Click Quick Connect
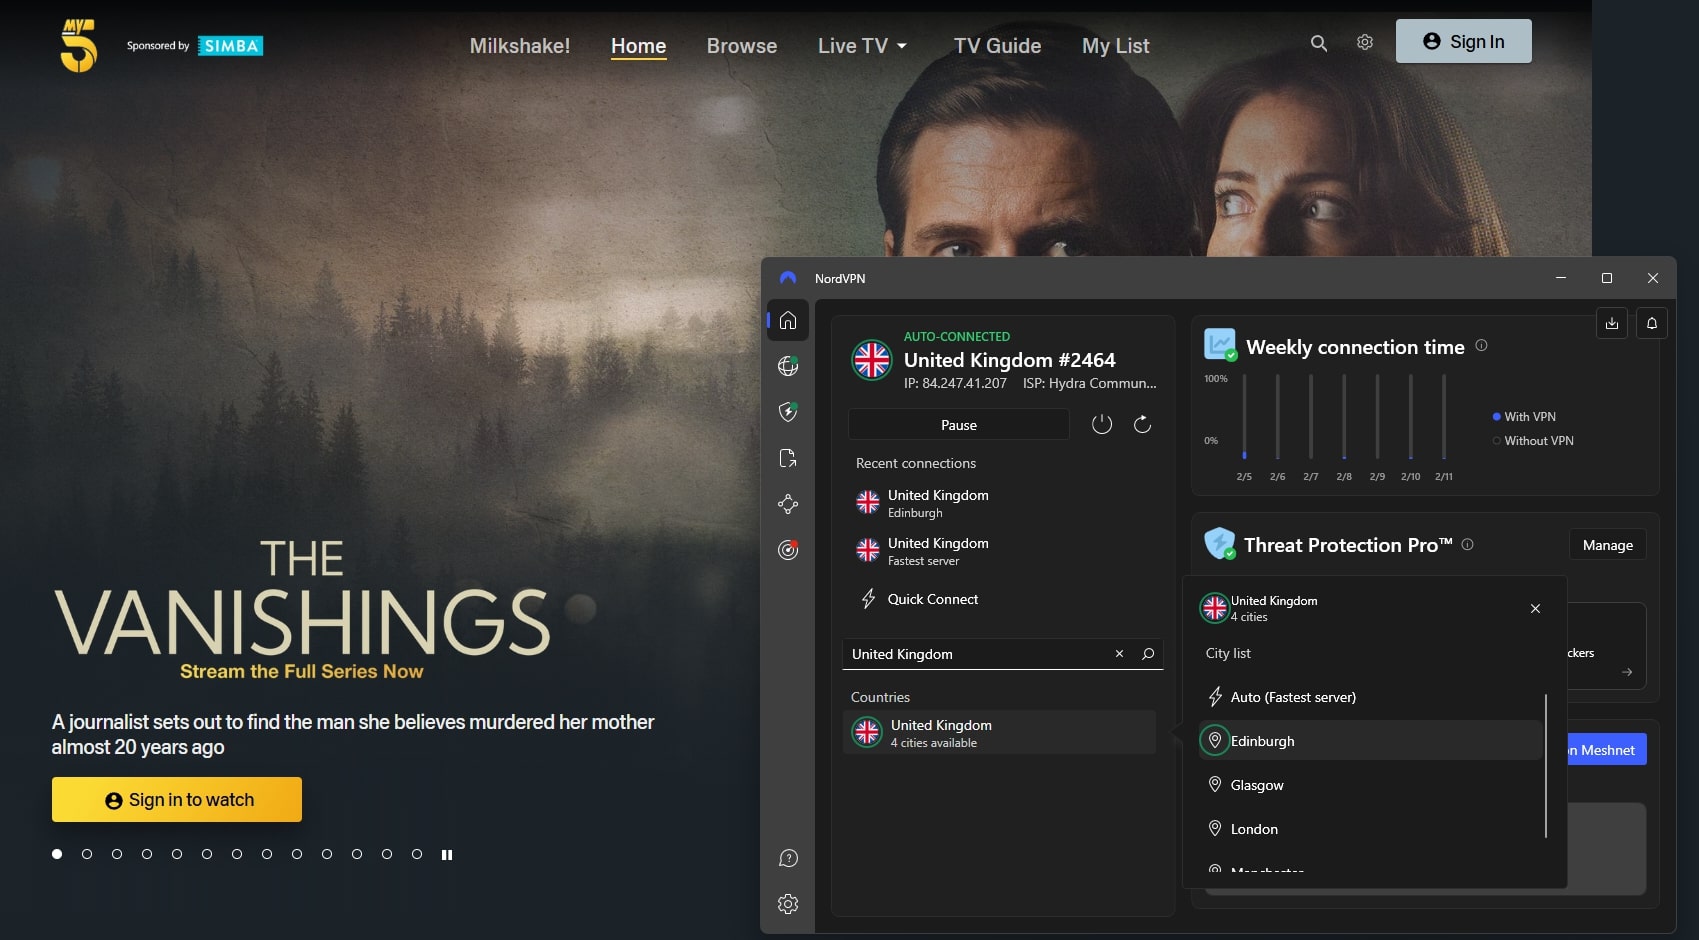 tap(933, 599)
